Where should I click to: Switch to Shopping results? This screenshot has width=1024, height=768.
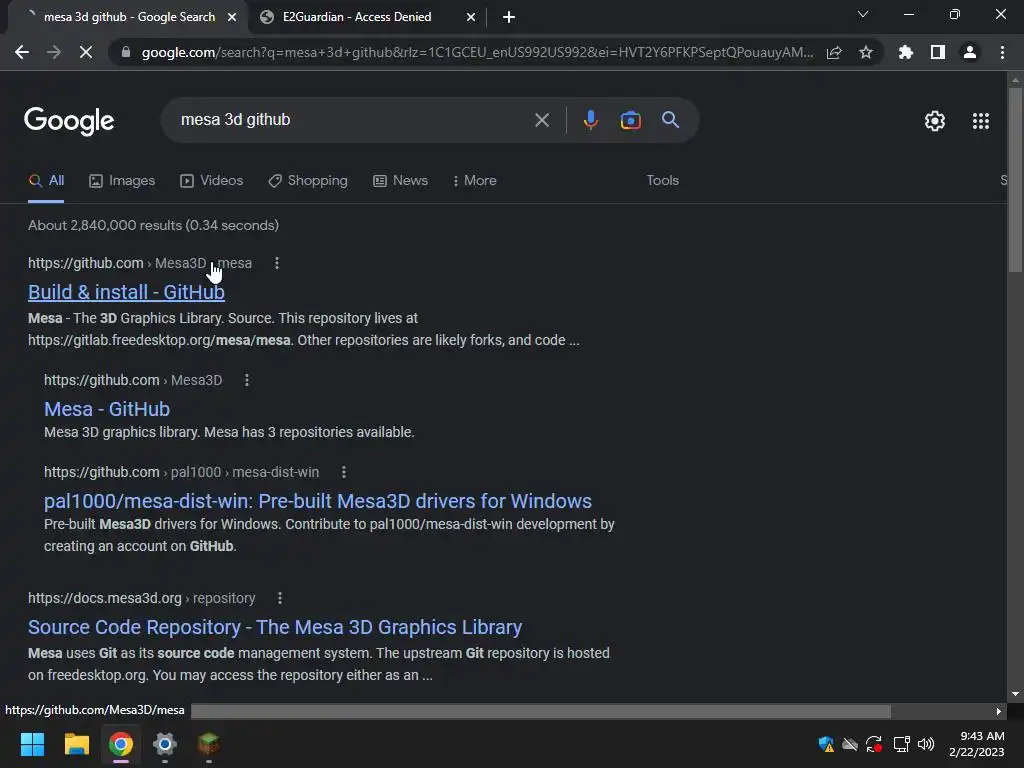[x=308, y=181]
